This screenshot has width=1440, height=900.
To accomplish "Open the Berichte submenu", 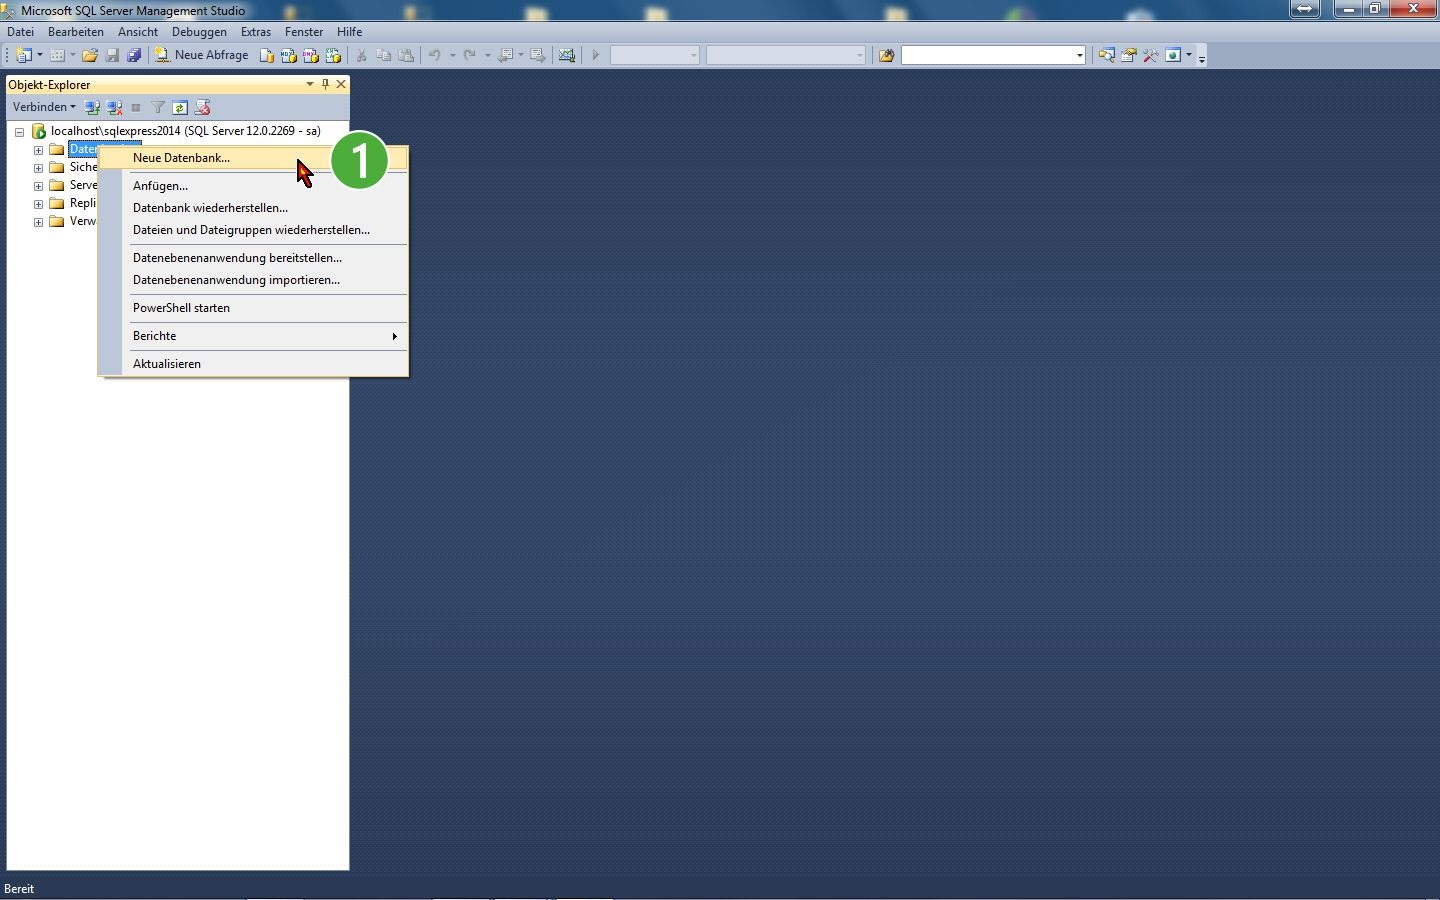I will (253, 336).
